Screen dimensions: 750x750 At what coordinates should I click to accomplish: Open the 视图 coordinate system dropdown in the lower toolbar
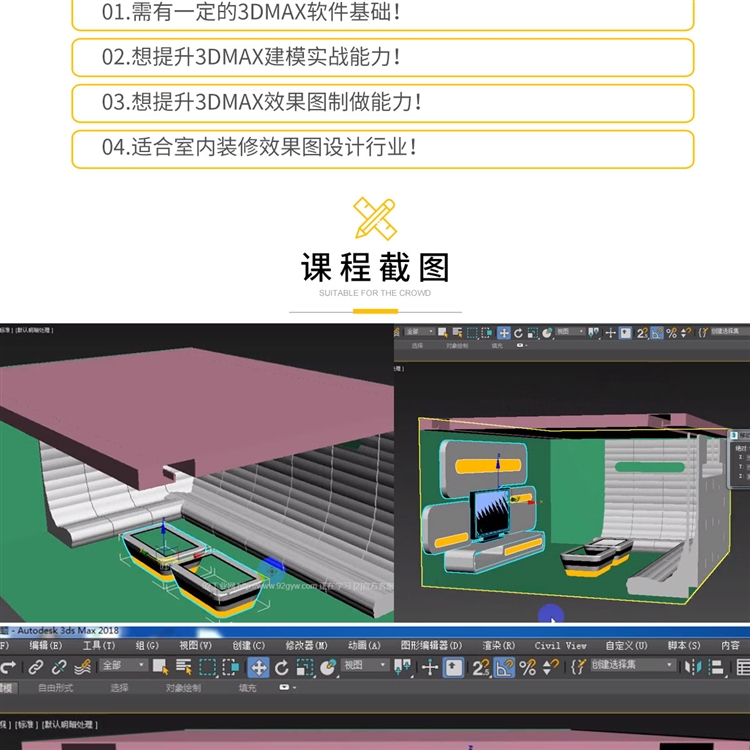tap(365, 665)
